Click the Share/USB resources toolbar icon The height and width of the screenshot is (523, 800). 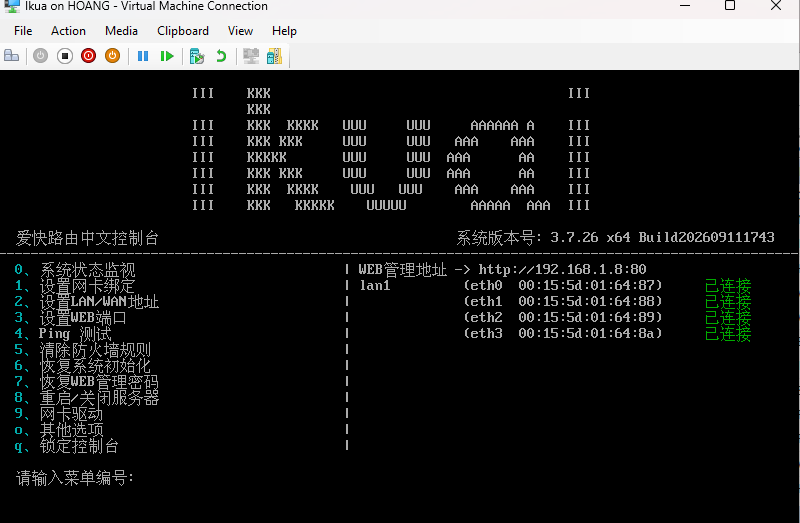[274, 56]
